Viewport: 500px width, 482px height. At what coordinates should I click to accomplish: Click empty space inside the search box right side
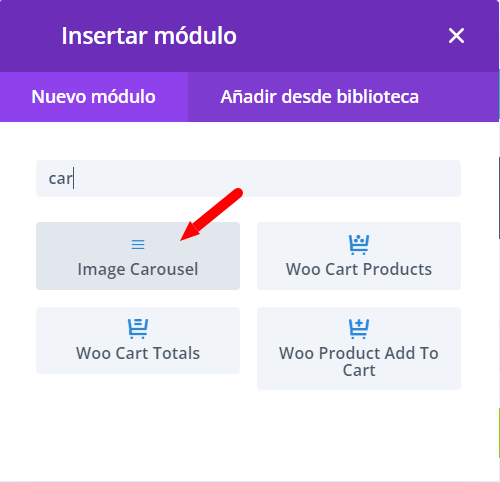coord(333,178)
